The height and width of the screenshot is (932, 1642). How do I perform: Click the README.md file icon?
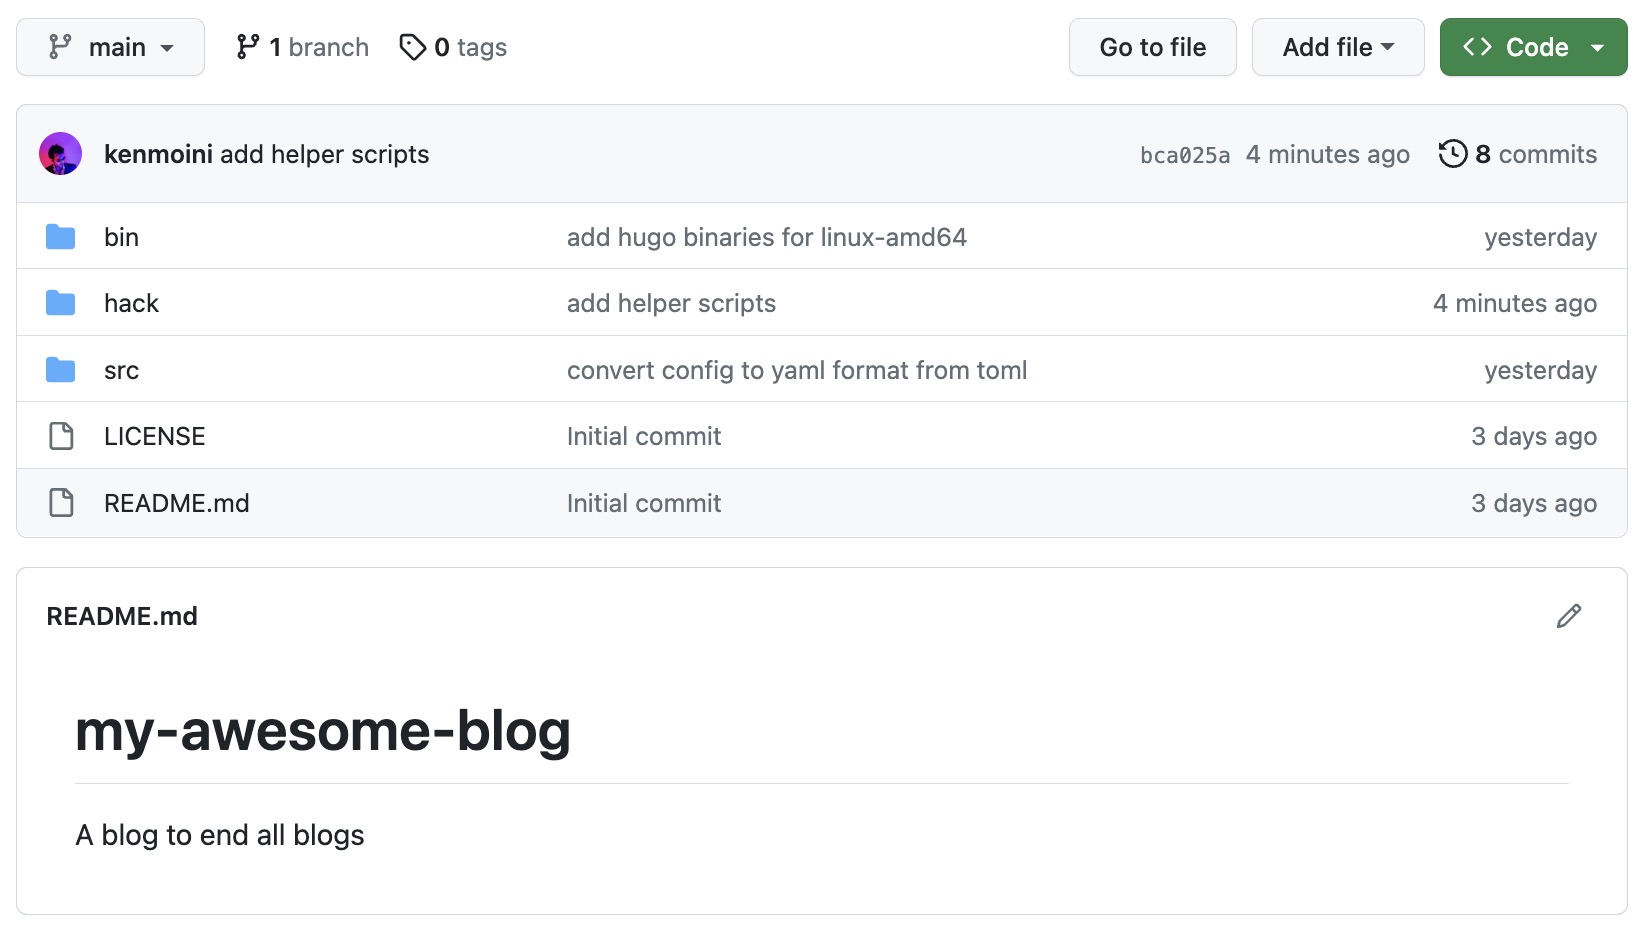pos(61,503)
